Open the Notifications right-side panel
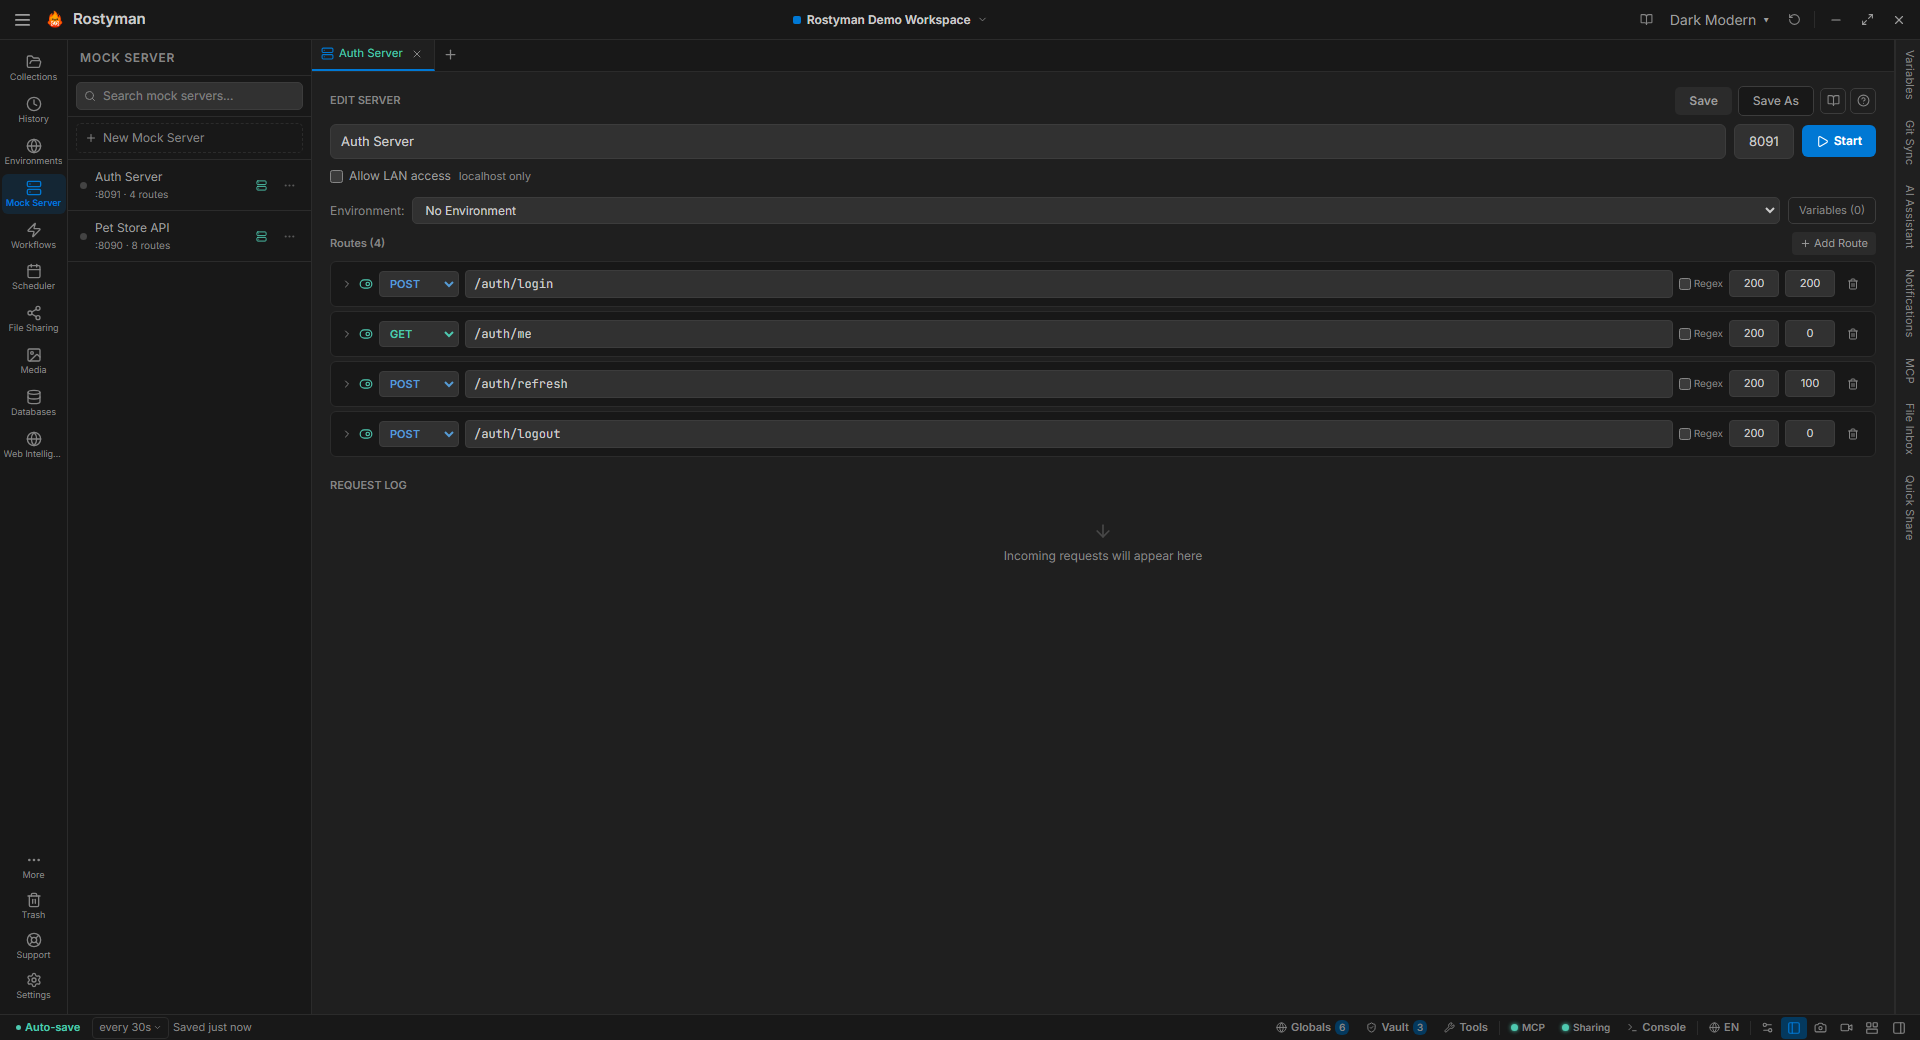Screen dimensions: 1920x1040 click(x=1909, y=303)
